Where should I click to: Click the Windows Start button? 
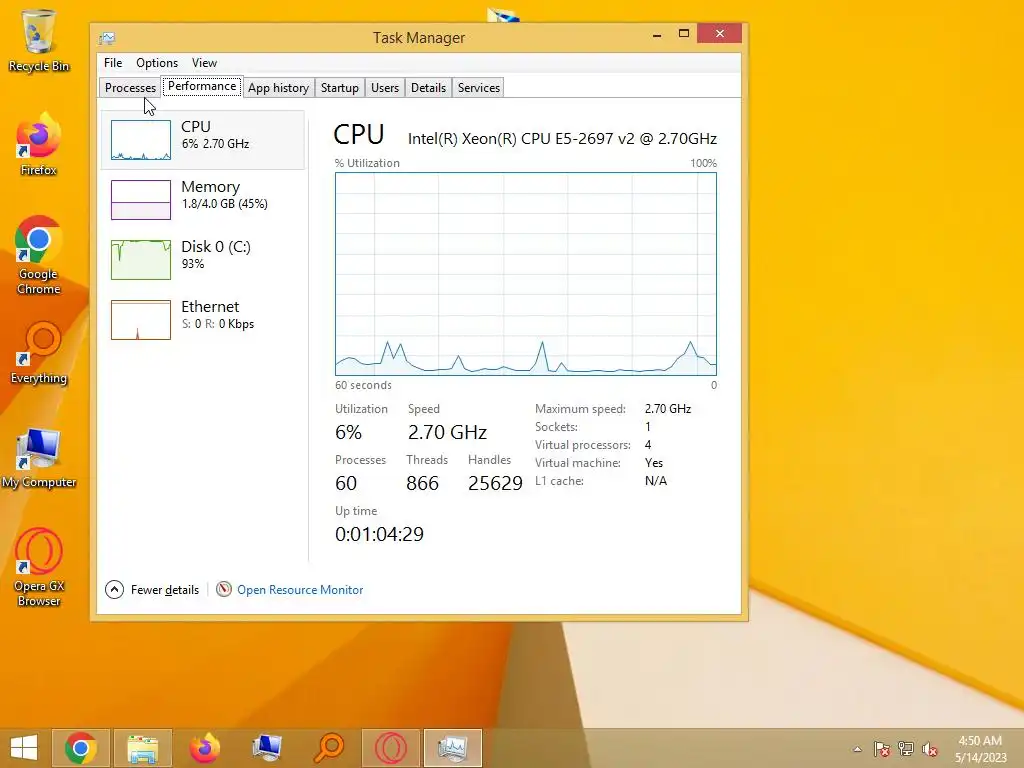[x=24, y=748]
